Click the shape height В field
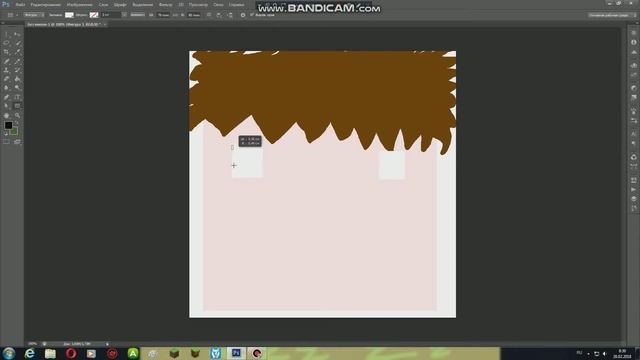640x360 pixels. click(x=194, y=15)
